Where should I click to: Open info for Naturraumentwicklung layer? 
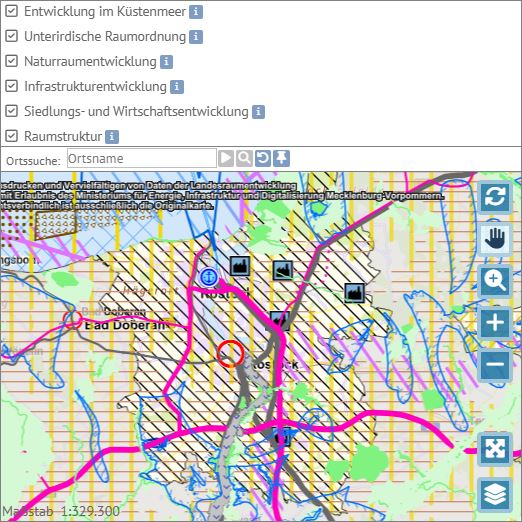point(166,62)
